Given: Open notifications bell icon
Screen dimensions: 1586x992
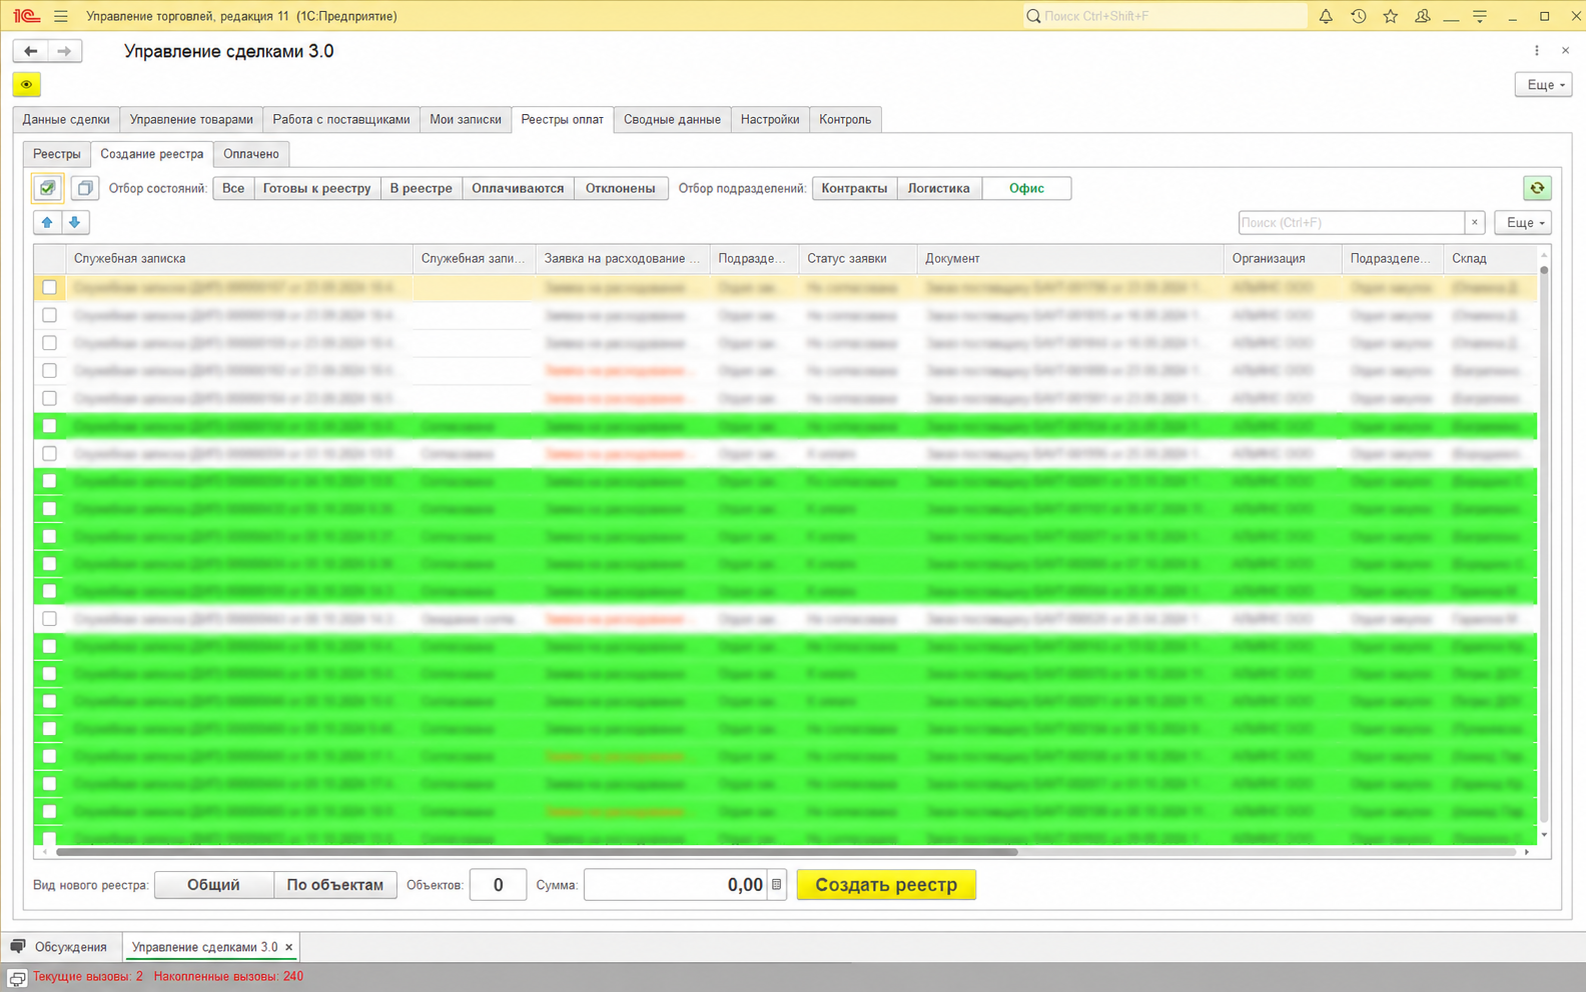Looking at the screenshot, I should click(1326, 16).
